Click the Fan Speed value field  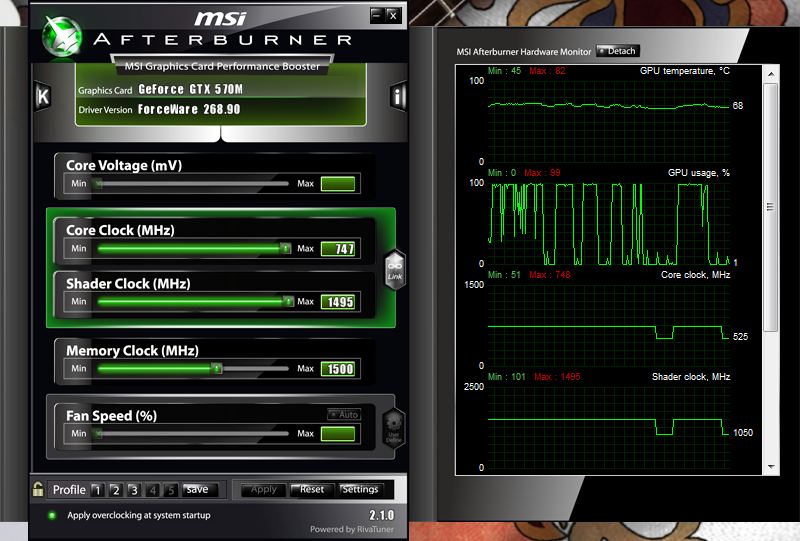point(338,434)
